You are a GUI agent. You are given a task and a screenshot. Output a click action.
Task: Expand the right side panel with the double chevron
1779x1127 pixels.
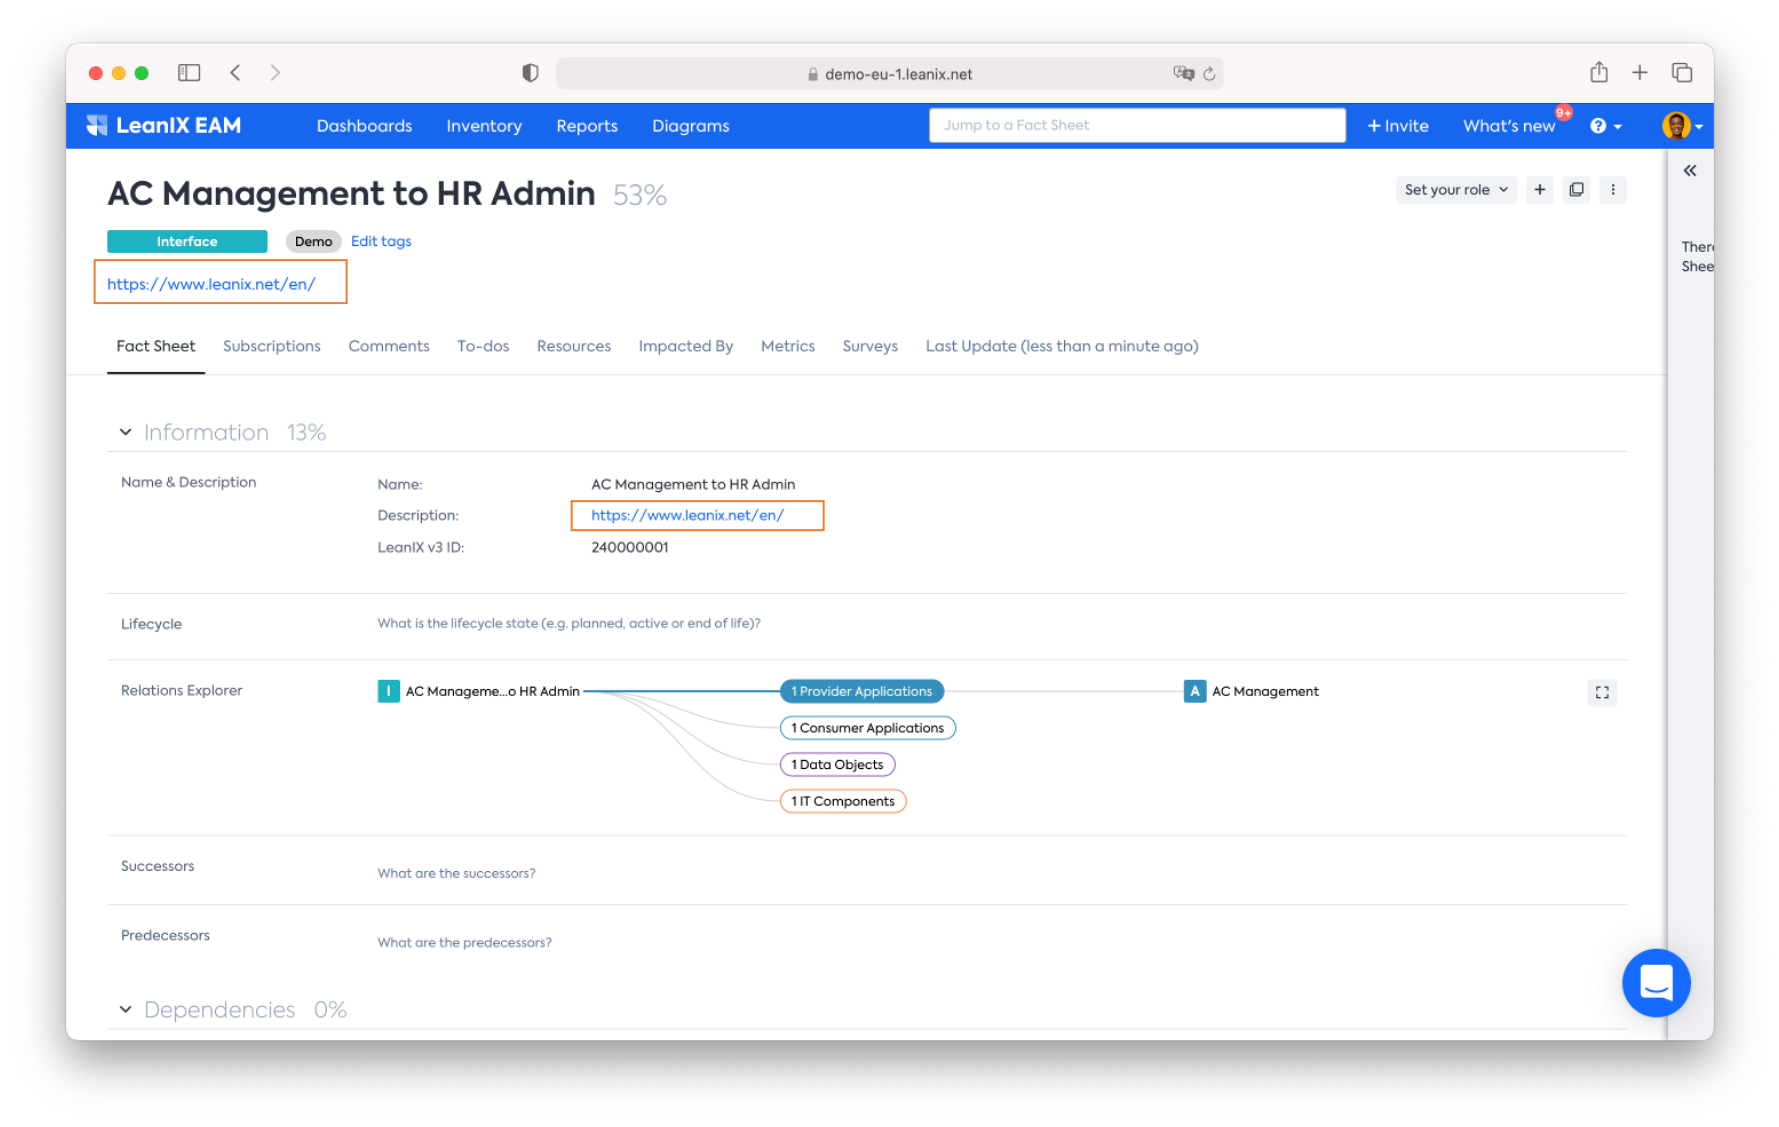pyautogui.click(x=1690, y=171)
